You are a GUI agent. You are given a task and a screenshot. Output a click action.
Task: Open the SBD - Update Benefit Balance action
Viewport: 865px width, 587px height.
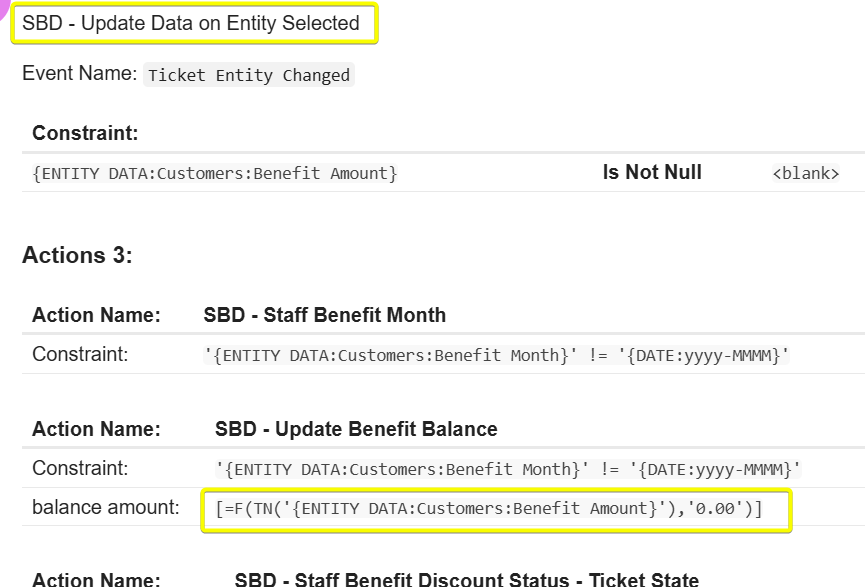tap(356, 429)
